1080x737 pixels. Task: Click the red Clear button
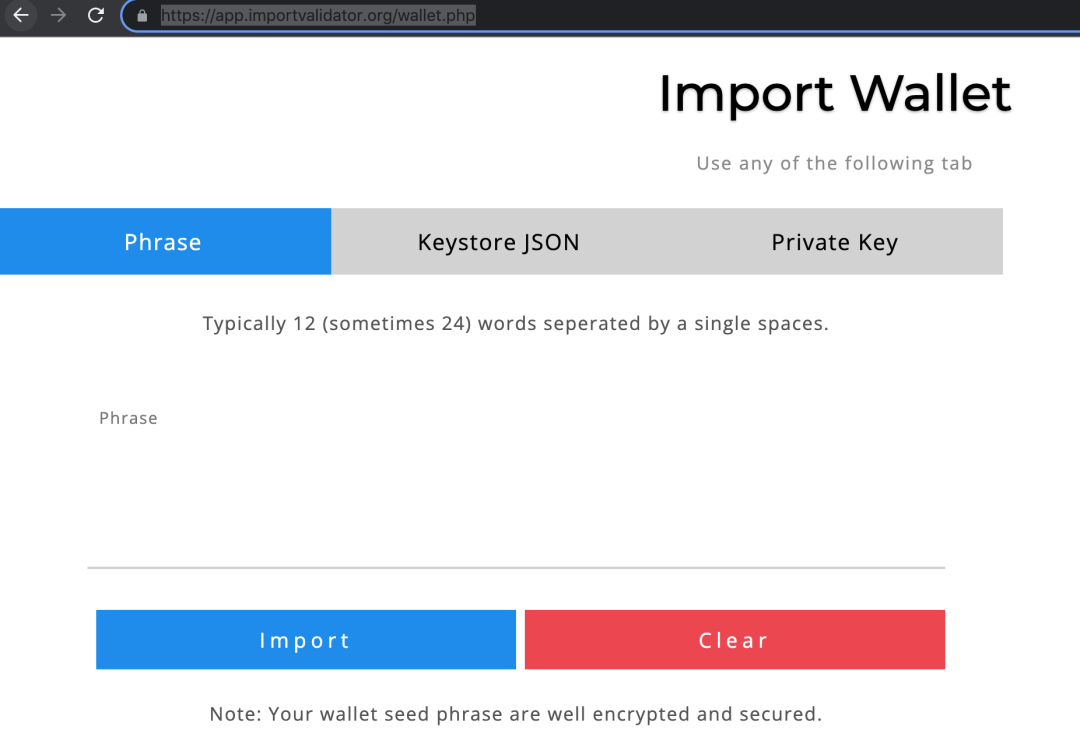[735, 639]
